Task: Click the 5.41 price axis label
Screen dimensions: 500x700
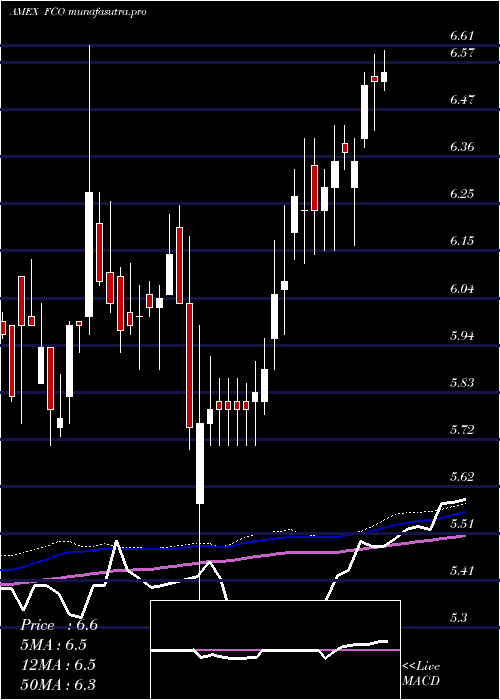Action: 462,571
